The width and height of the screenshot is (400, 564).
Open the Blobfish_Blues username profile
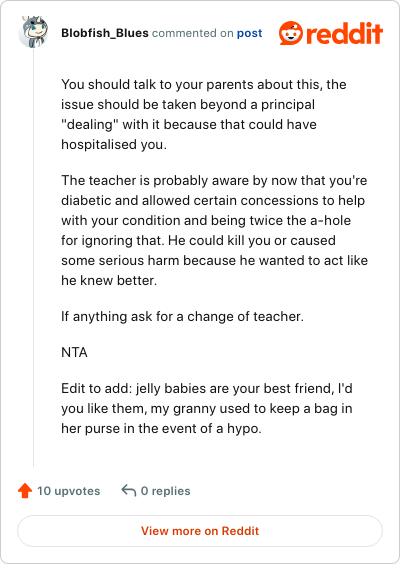[105, 33]
